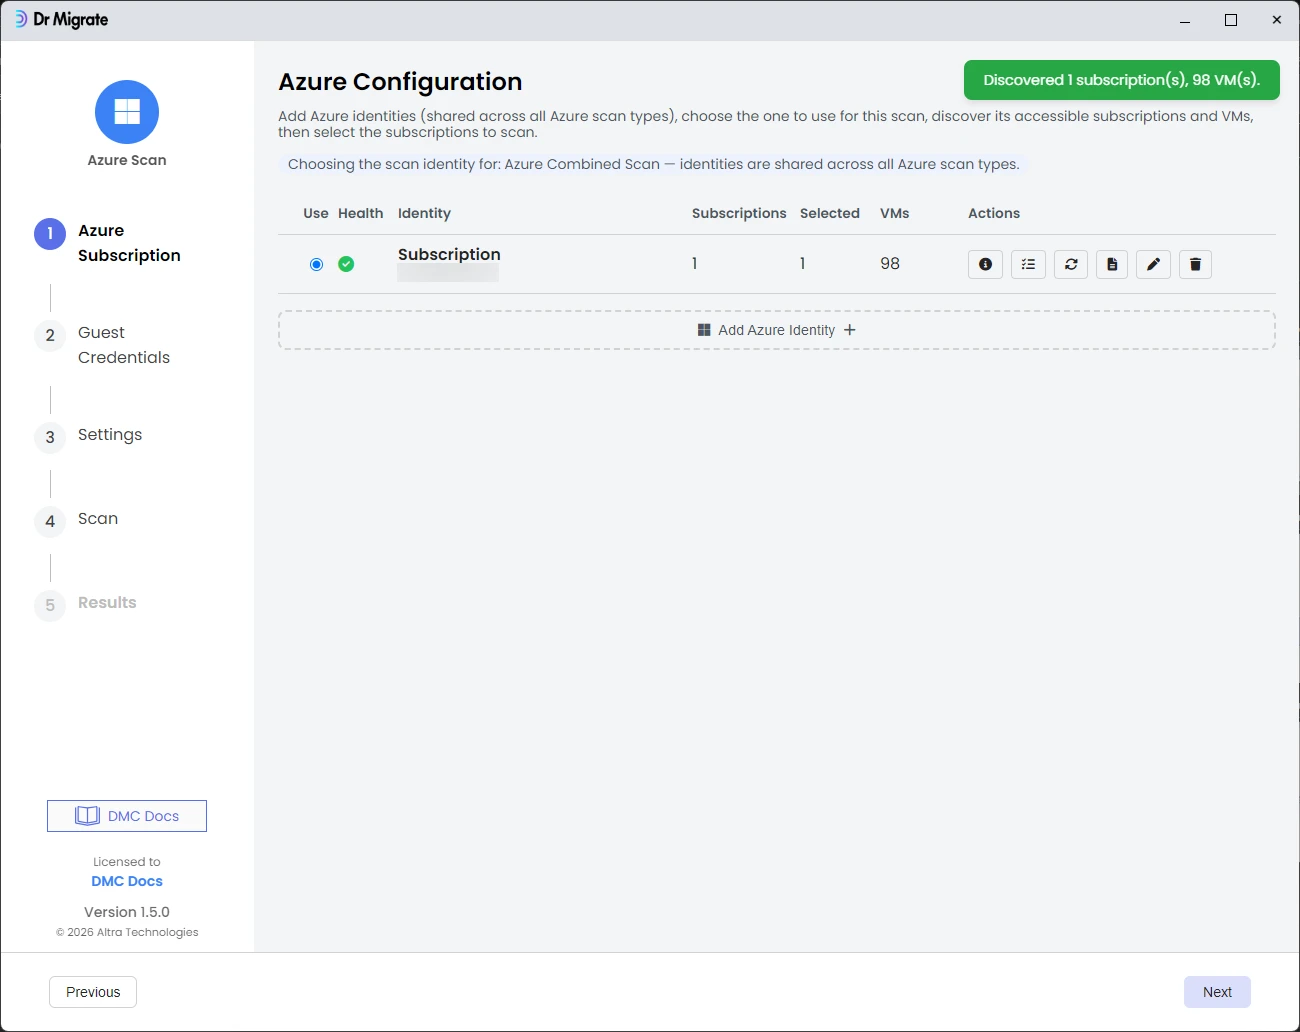Screen dimensions: 1300x1032
Task: Click the Next button
Action: (1217, 992)
